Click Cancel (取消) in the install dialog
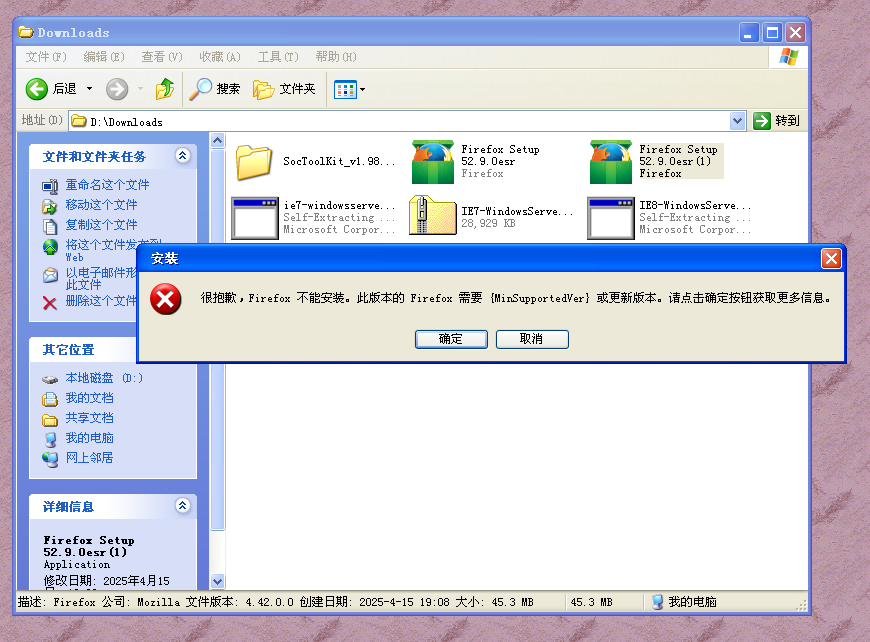This screenshot has width=870, height=642. (x=532, y=339)
